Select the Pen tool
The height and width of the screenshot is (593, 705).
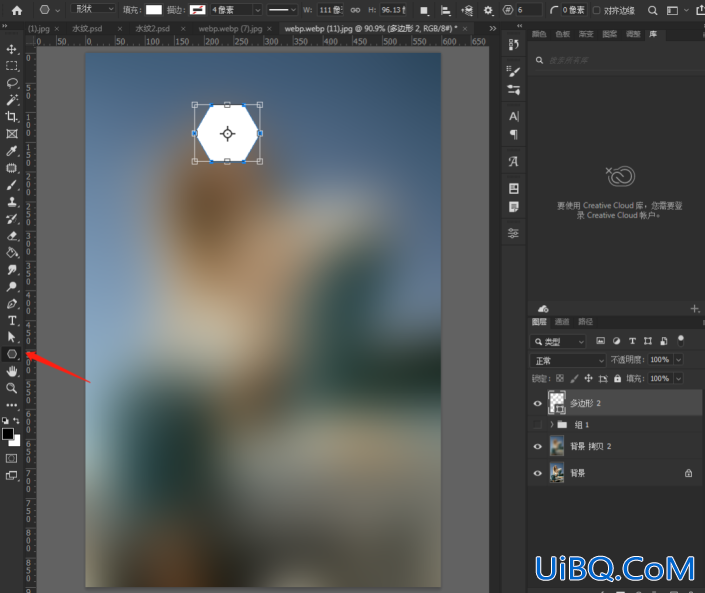click(12, 303)
